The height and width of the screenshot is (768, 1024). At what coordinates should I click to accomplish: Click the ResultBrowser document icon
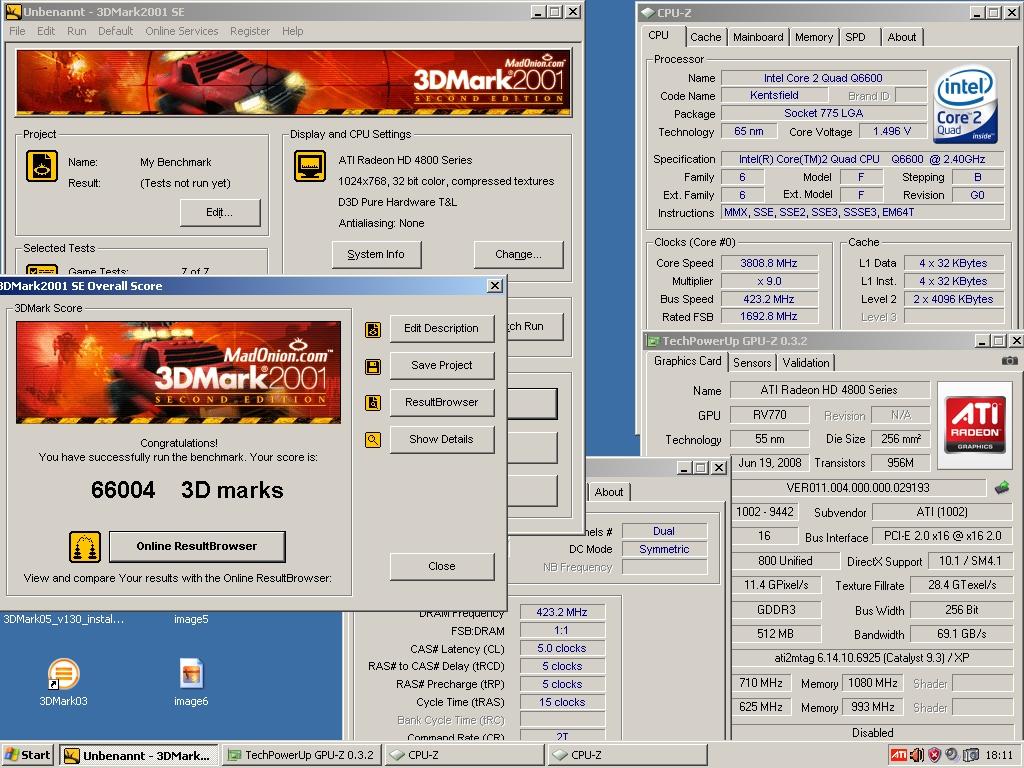pyautogui.click(x=373, y=403)
